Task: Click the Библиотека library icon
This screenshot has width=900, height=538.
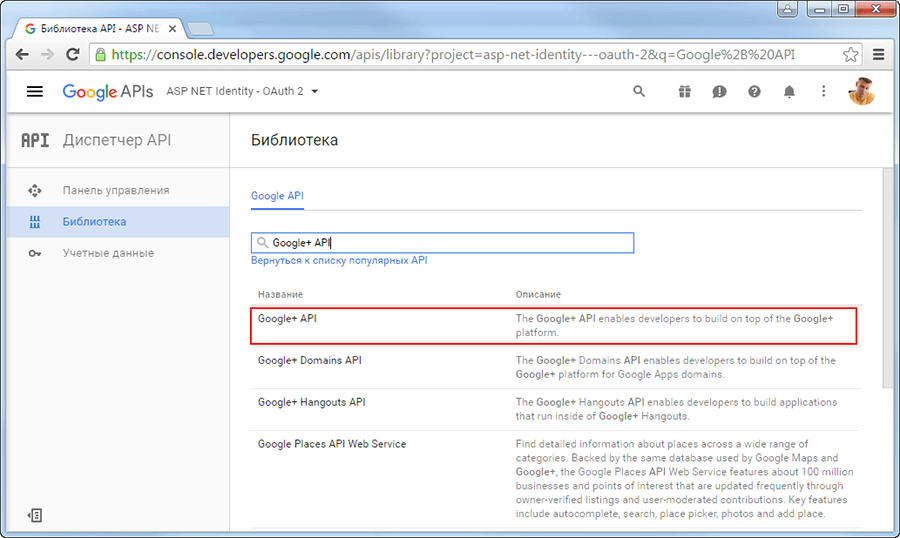Action: tap(35, 222)
